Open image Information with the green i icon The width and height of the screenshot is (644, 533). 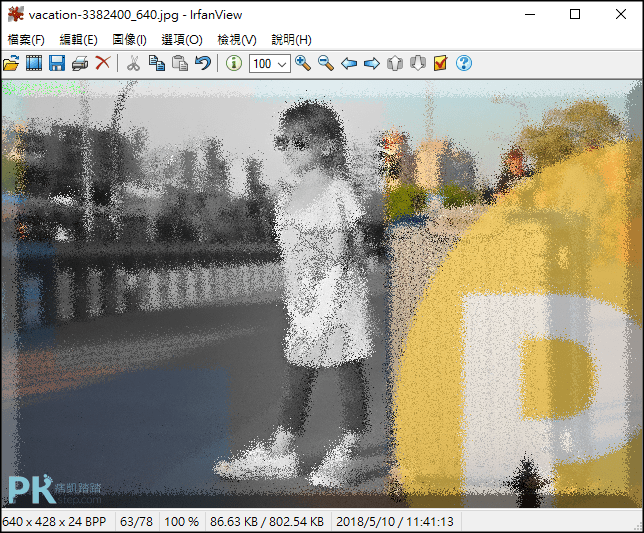click(234, 63)
